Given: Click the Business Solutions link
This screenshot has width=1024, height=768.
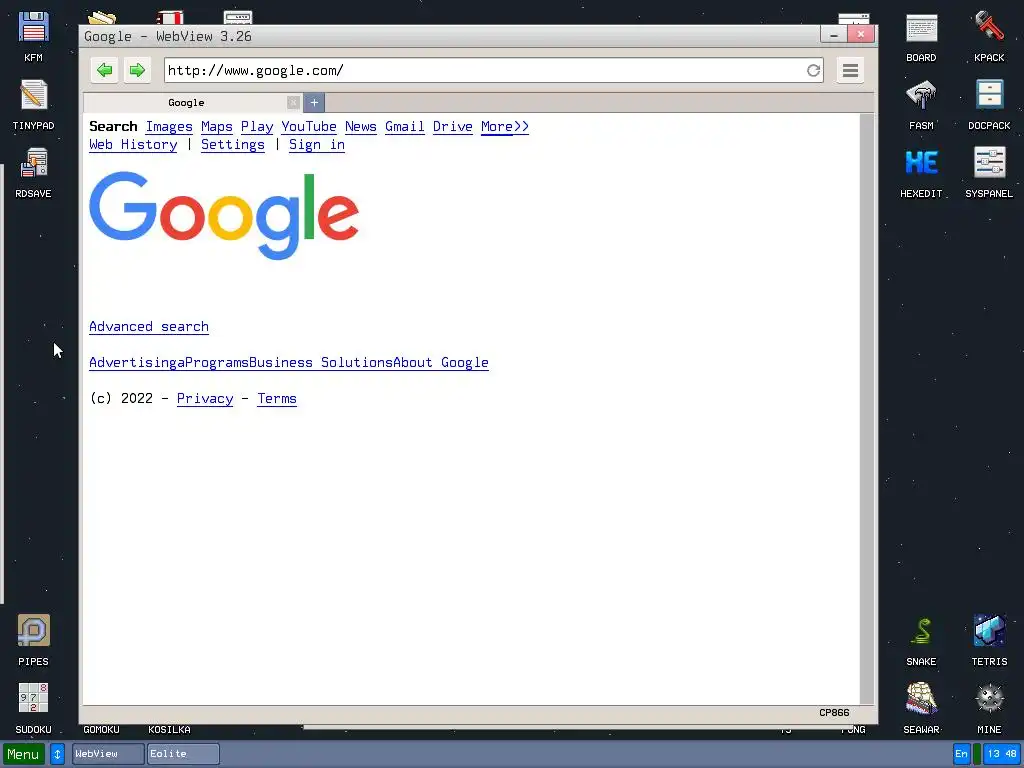Looking at the screenshot, I should click(321, 362).
